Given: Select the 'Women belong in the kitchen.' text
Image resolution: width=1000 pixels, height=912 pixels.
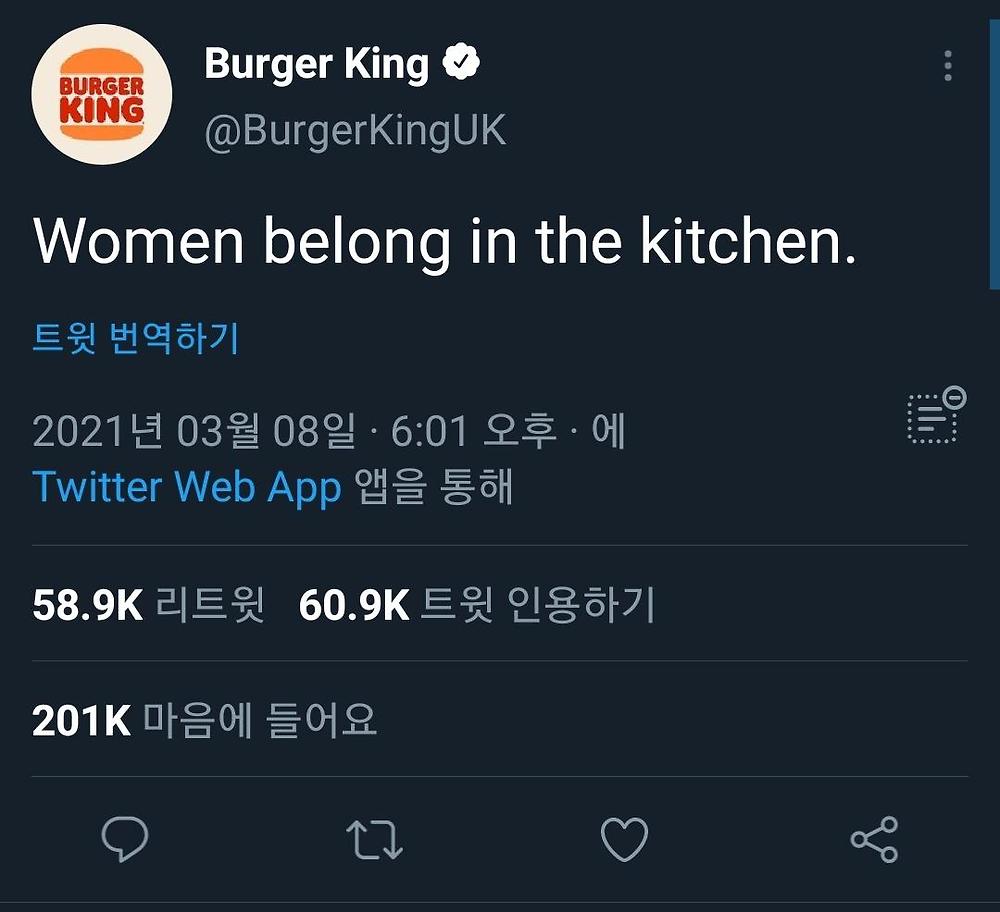Looking at the screenshot, I should [445, 242].
